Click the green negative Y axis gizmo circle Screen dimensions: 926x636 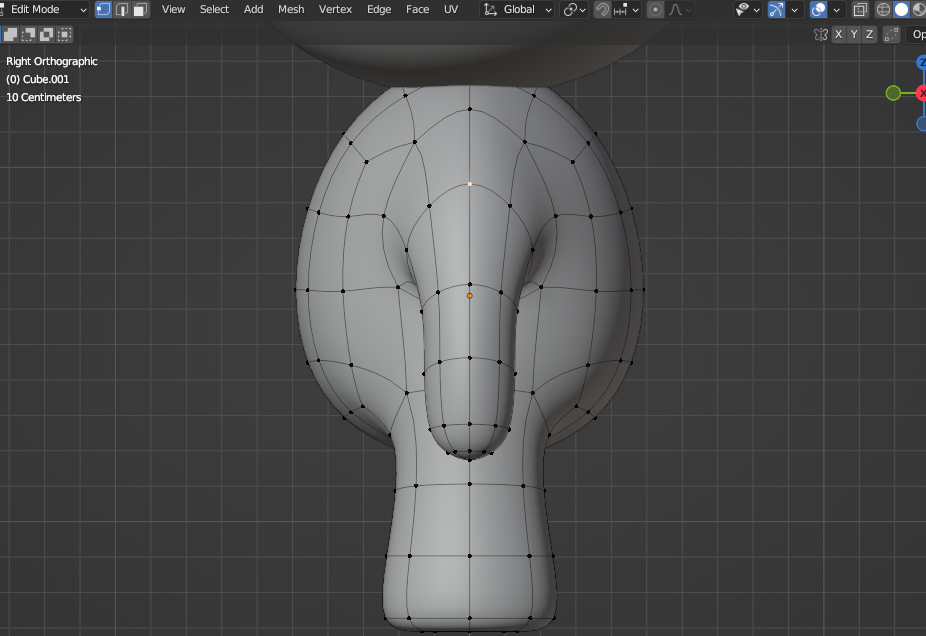[x=893, y=93]
